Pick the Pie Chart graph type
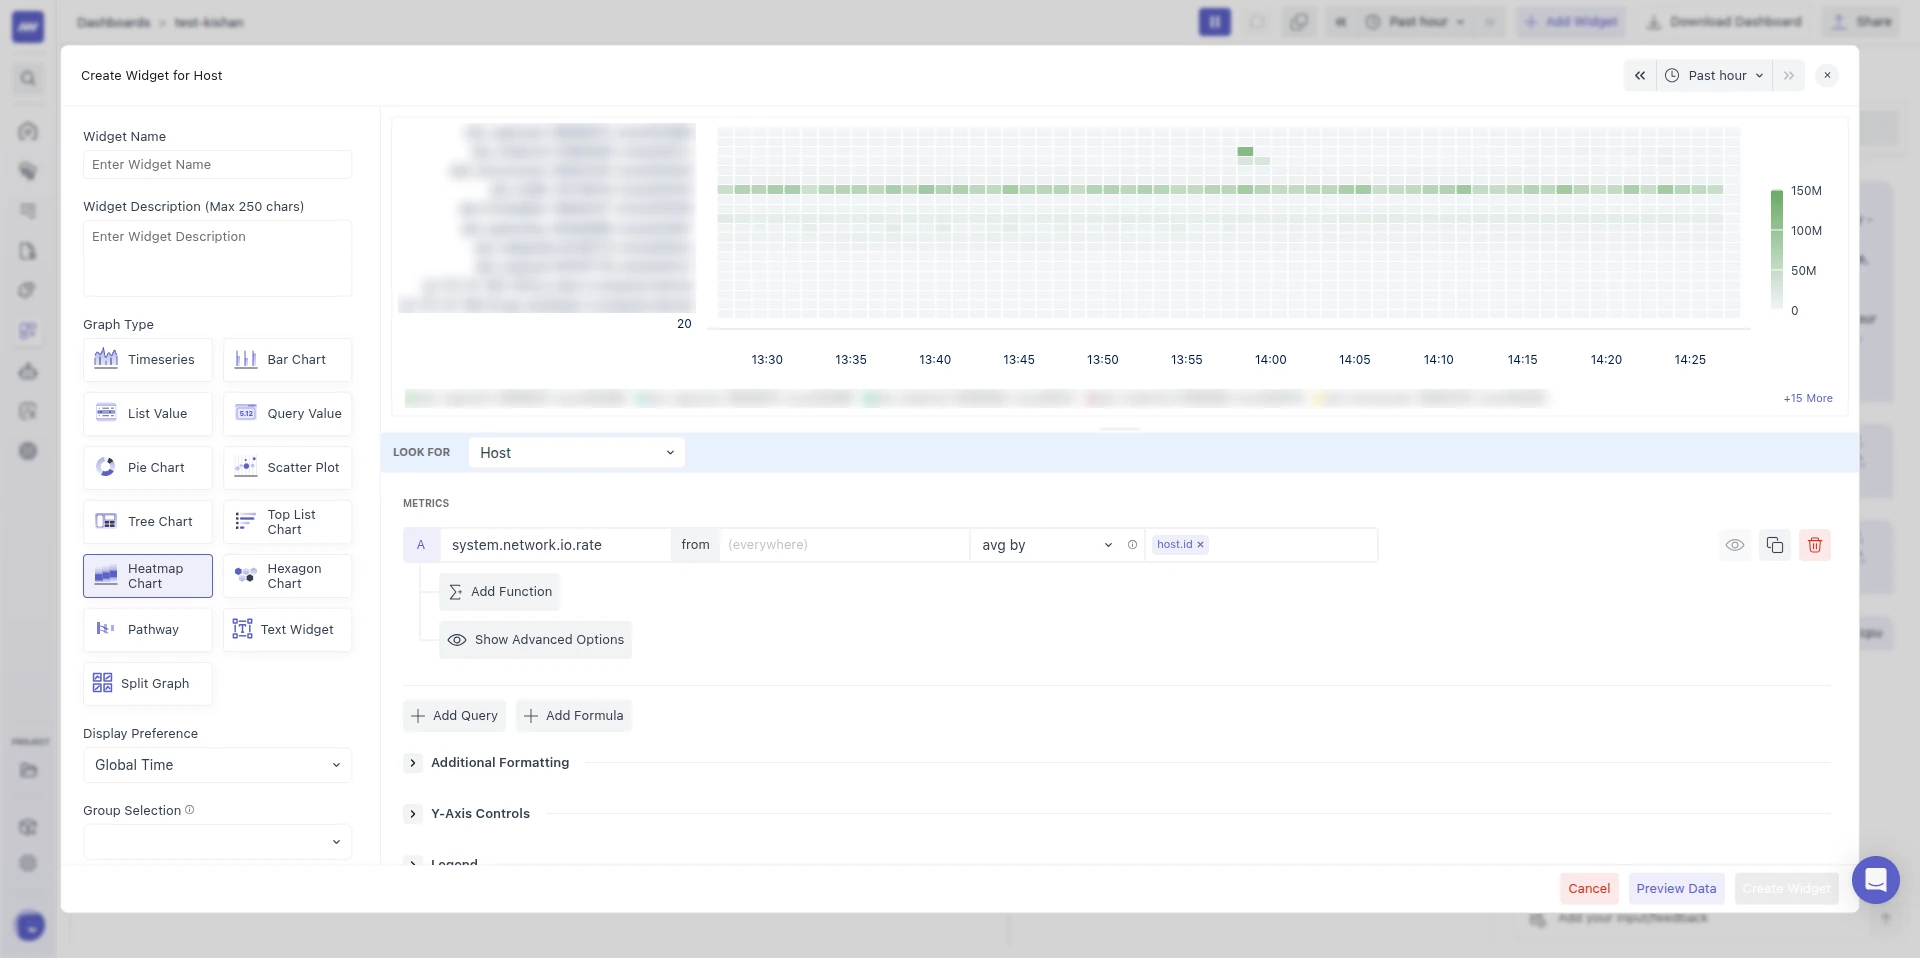Screen dimensions: 1920x958 point(147,468)
